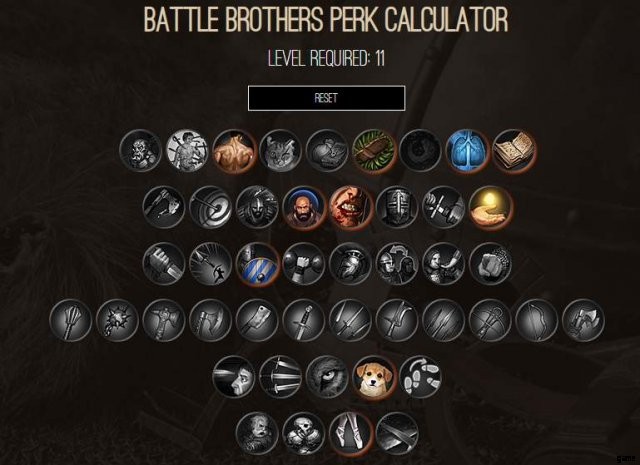Select the muscular back perk icon
This screenshot has height=465, width=640.
(x=234, y=151)
